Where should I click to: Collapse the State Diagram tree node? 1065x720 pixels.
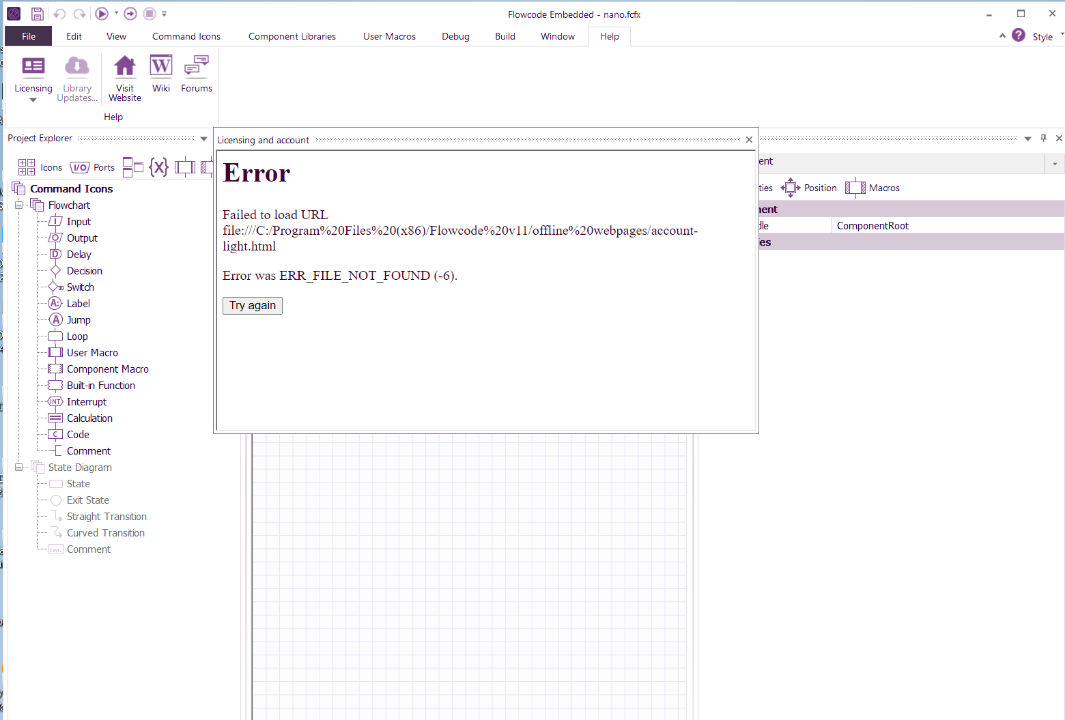click(19, 467)
